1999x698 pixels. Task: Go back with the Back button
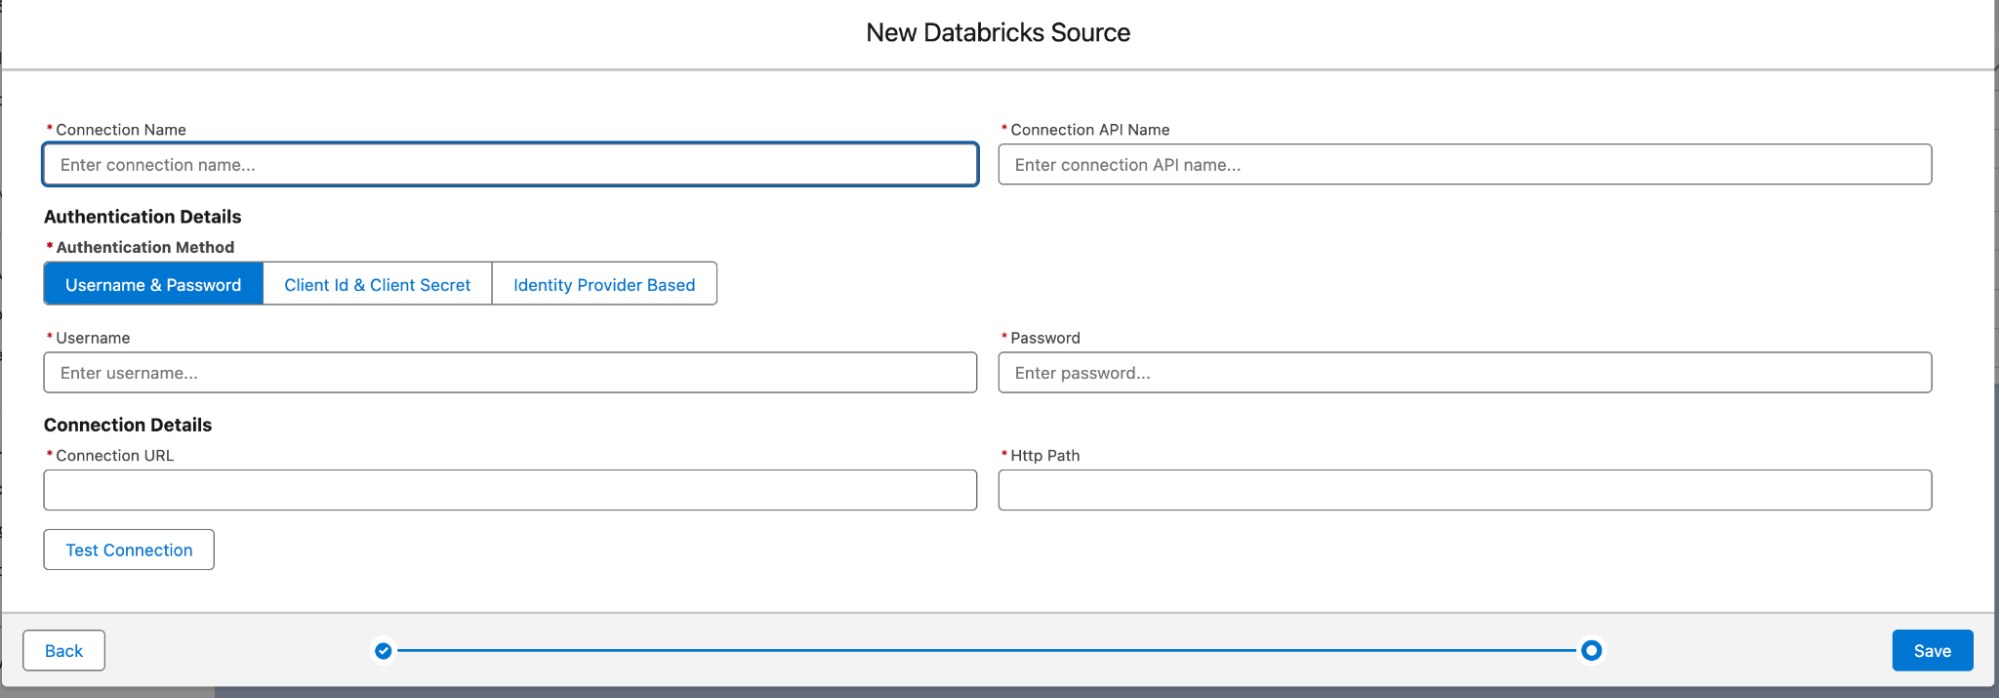pyautogui.click(x=64, y=651)
